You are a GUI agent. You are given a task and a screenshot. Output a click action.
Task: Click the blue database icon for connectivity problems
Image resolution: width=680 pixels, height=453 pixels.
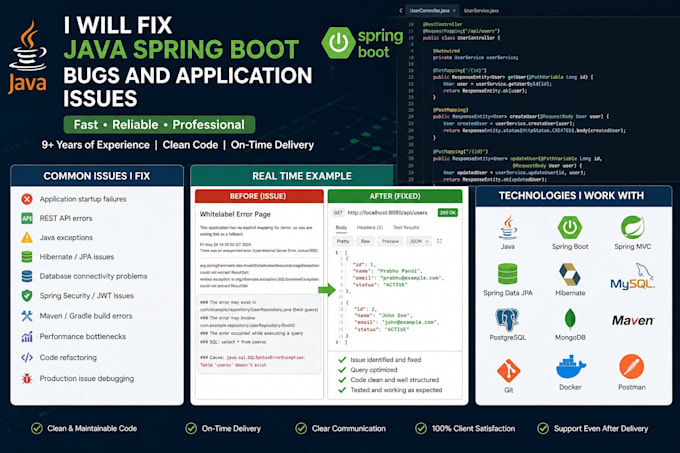coord(27,276)
